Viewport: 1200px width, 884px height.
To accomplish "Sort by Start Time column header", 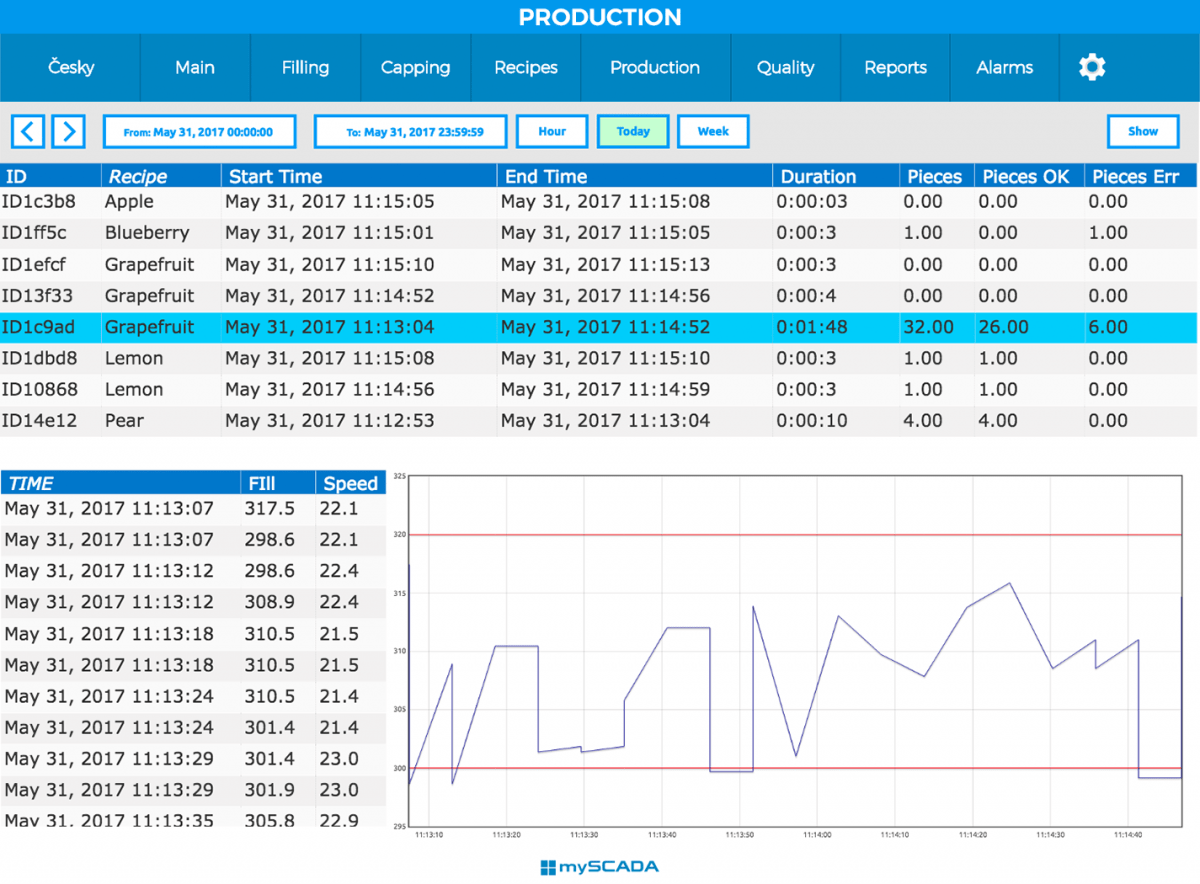I will (x=359, y=177).
